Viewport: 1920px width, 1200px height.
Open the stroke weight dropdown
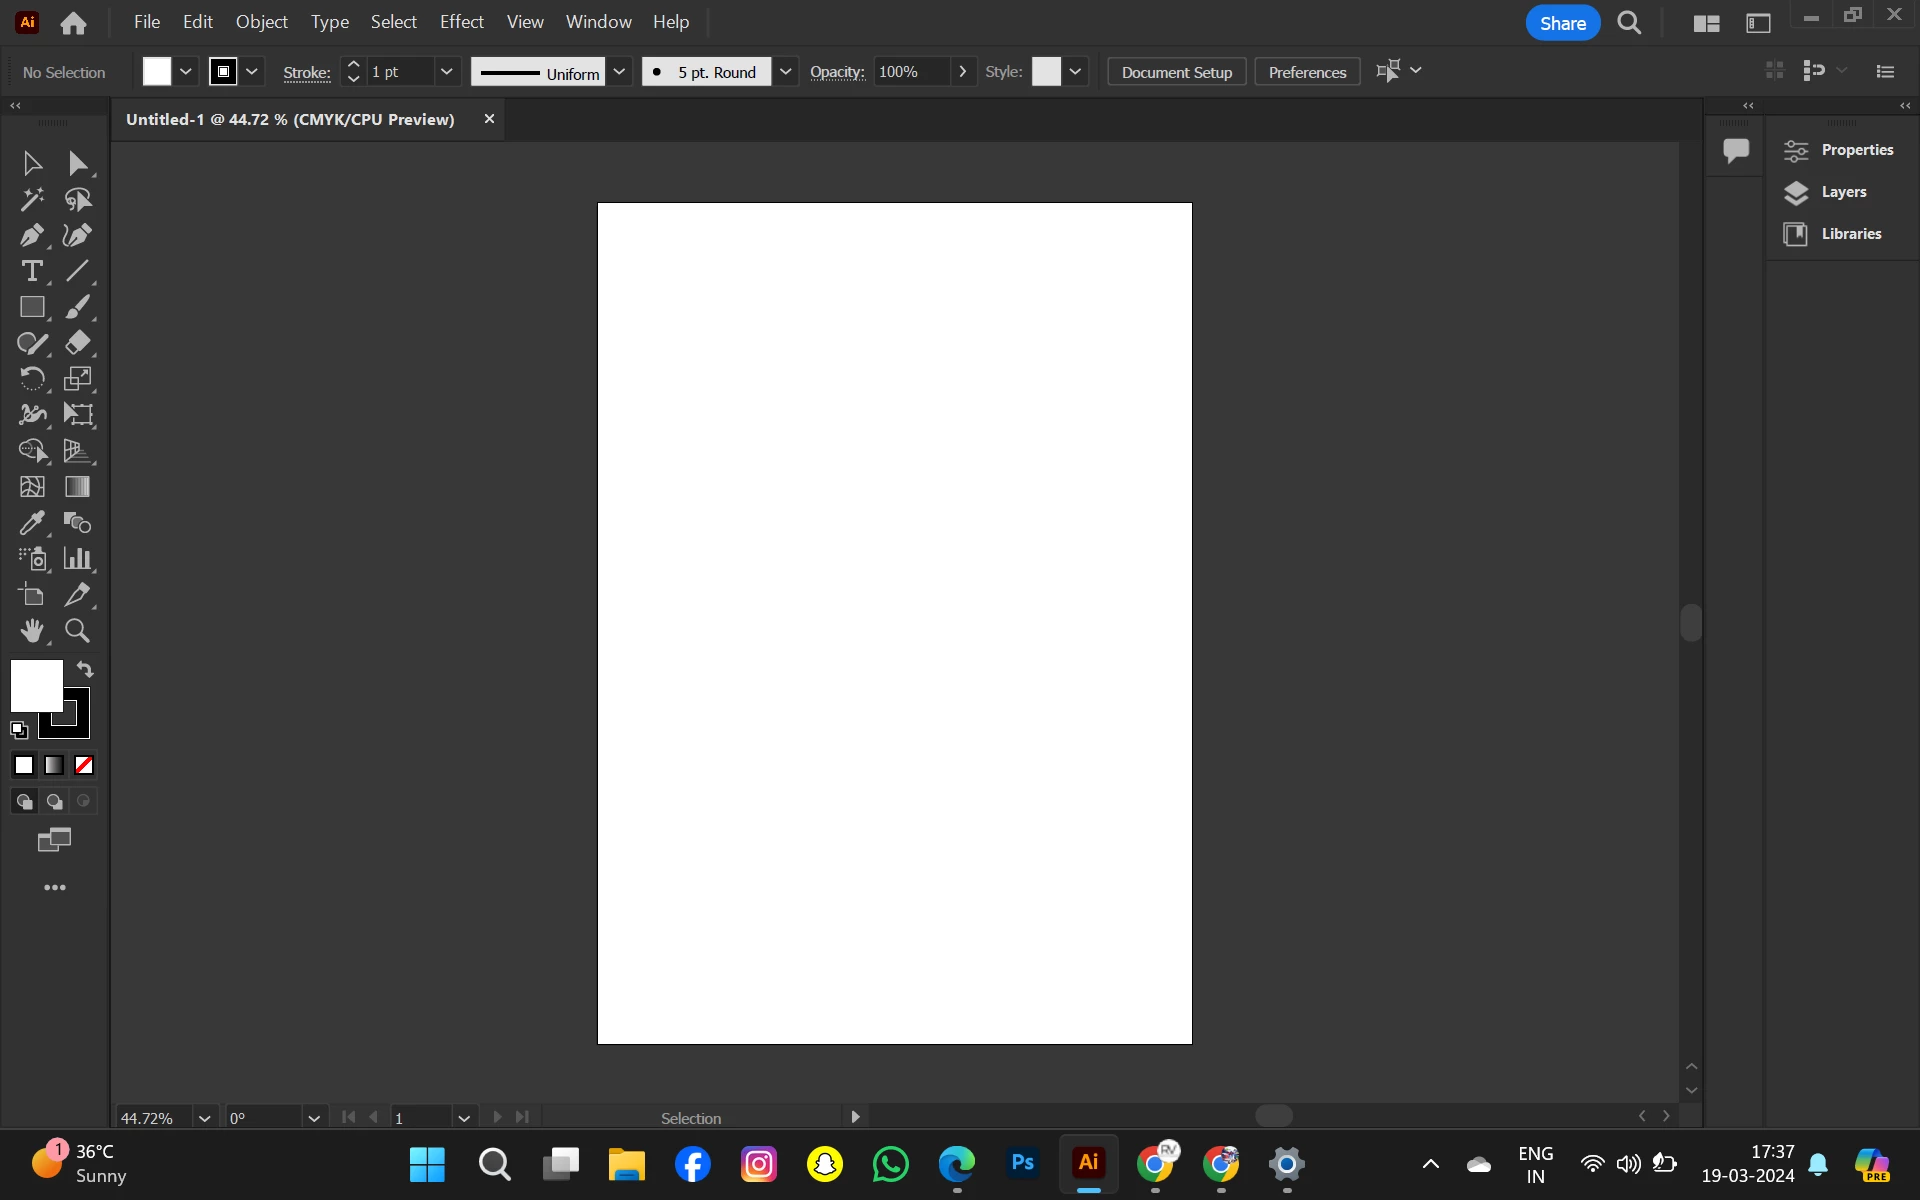tap(446, 72)
